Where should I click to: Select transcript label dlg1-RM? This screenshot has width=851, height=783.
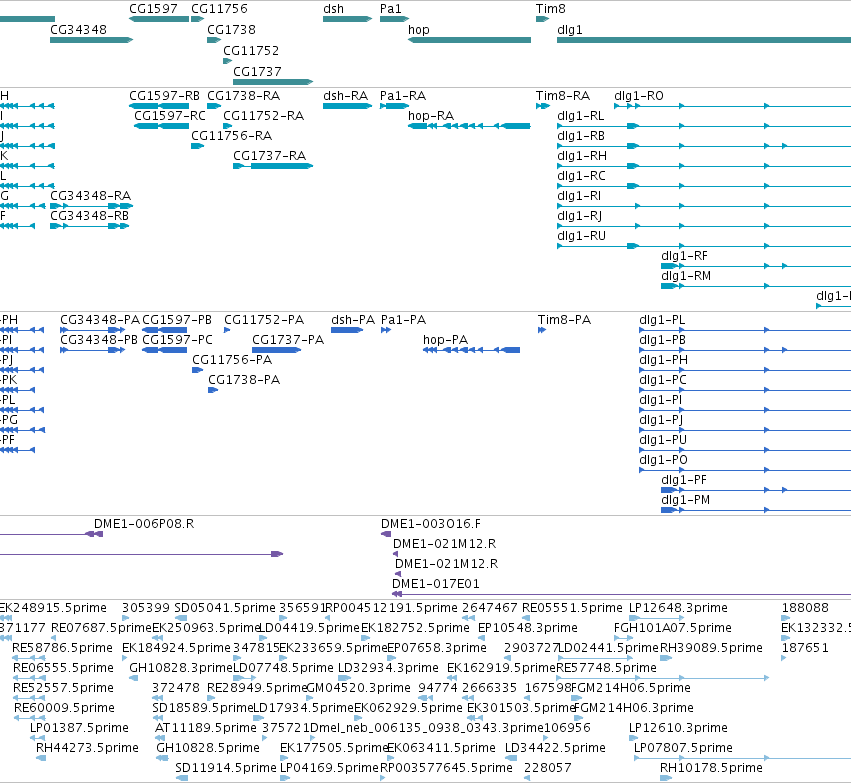coord(686,276)
